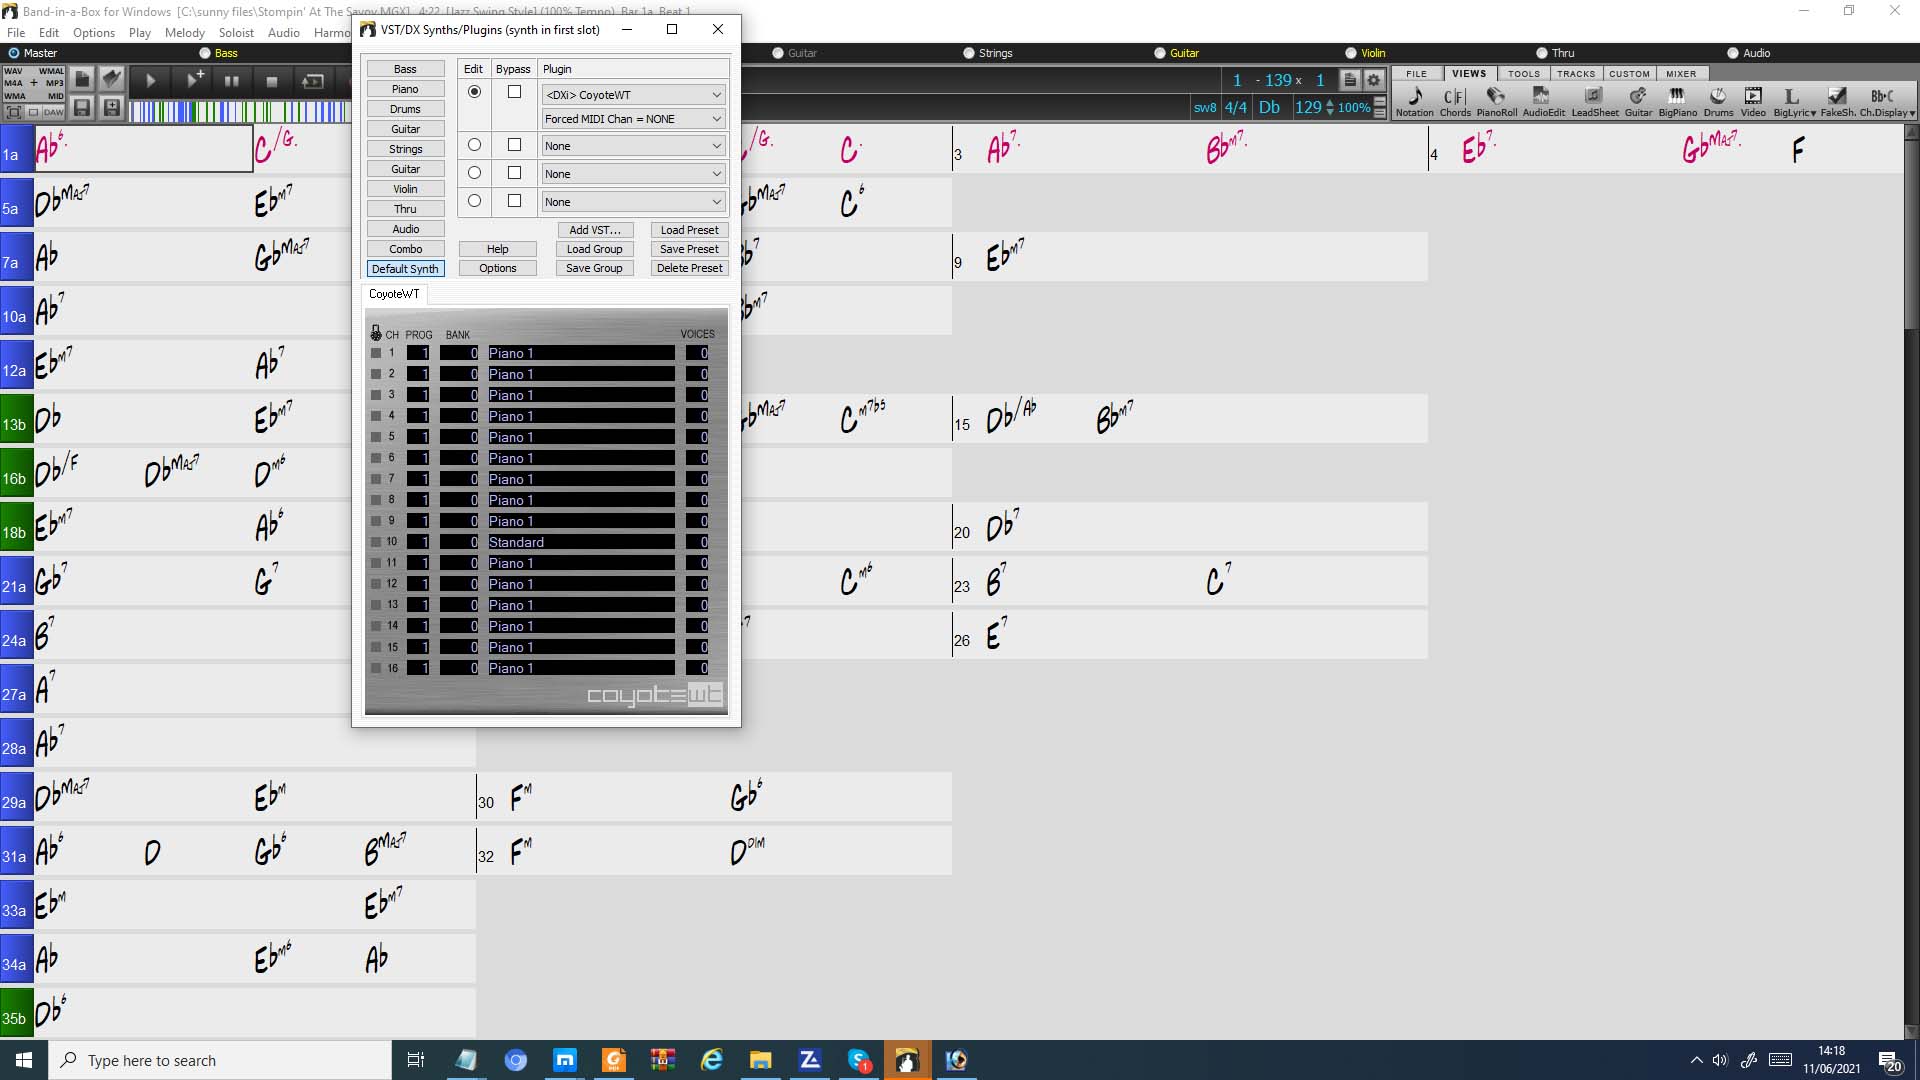Click the Default Synth button
Viewport: 1920px width, 1080px height.
coord(405,269)
